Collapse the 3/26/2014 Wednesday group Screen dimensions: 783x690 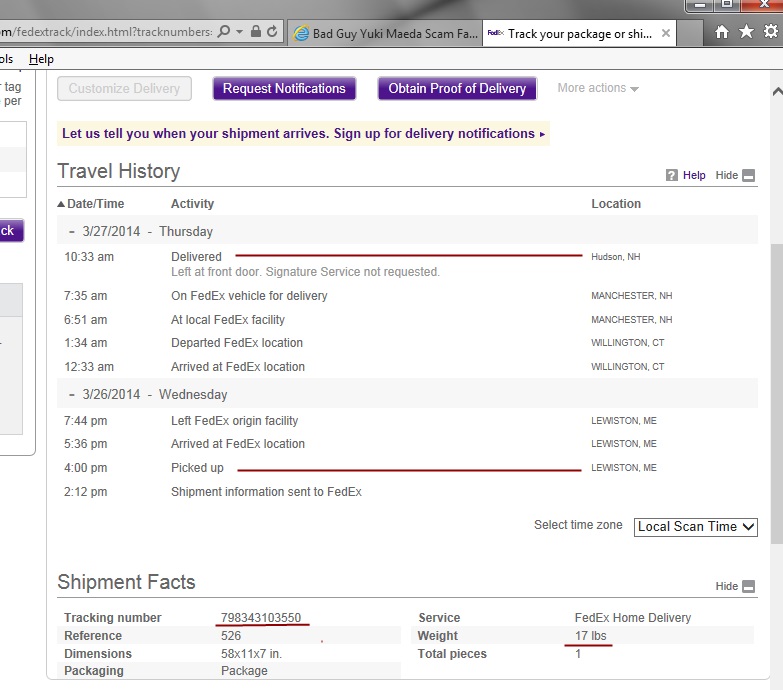[72, 394]
